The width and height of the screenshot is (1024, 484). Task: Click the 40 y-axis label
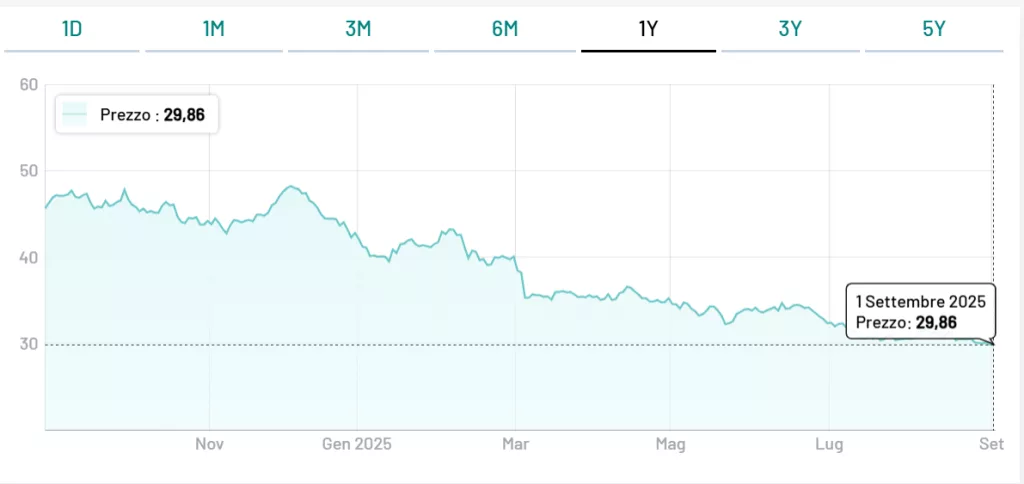click(x=29, y=257)
